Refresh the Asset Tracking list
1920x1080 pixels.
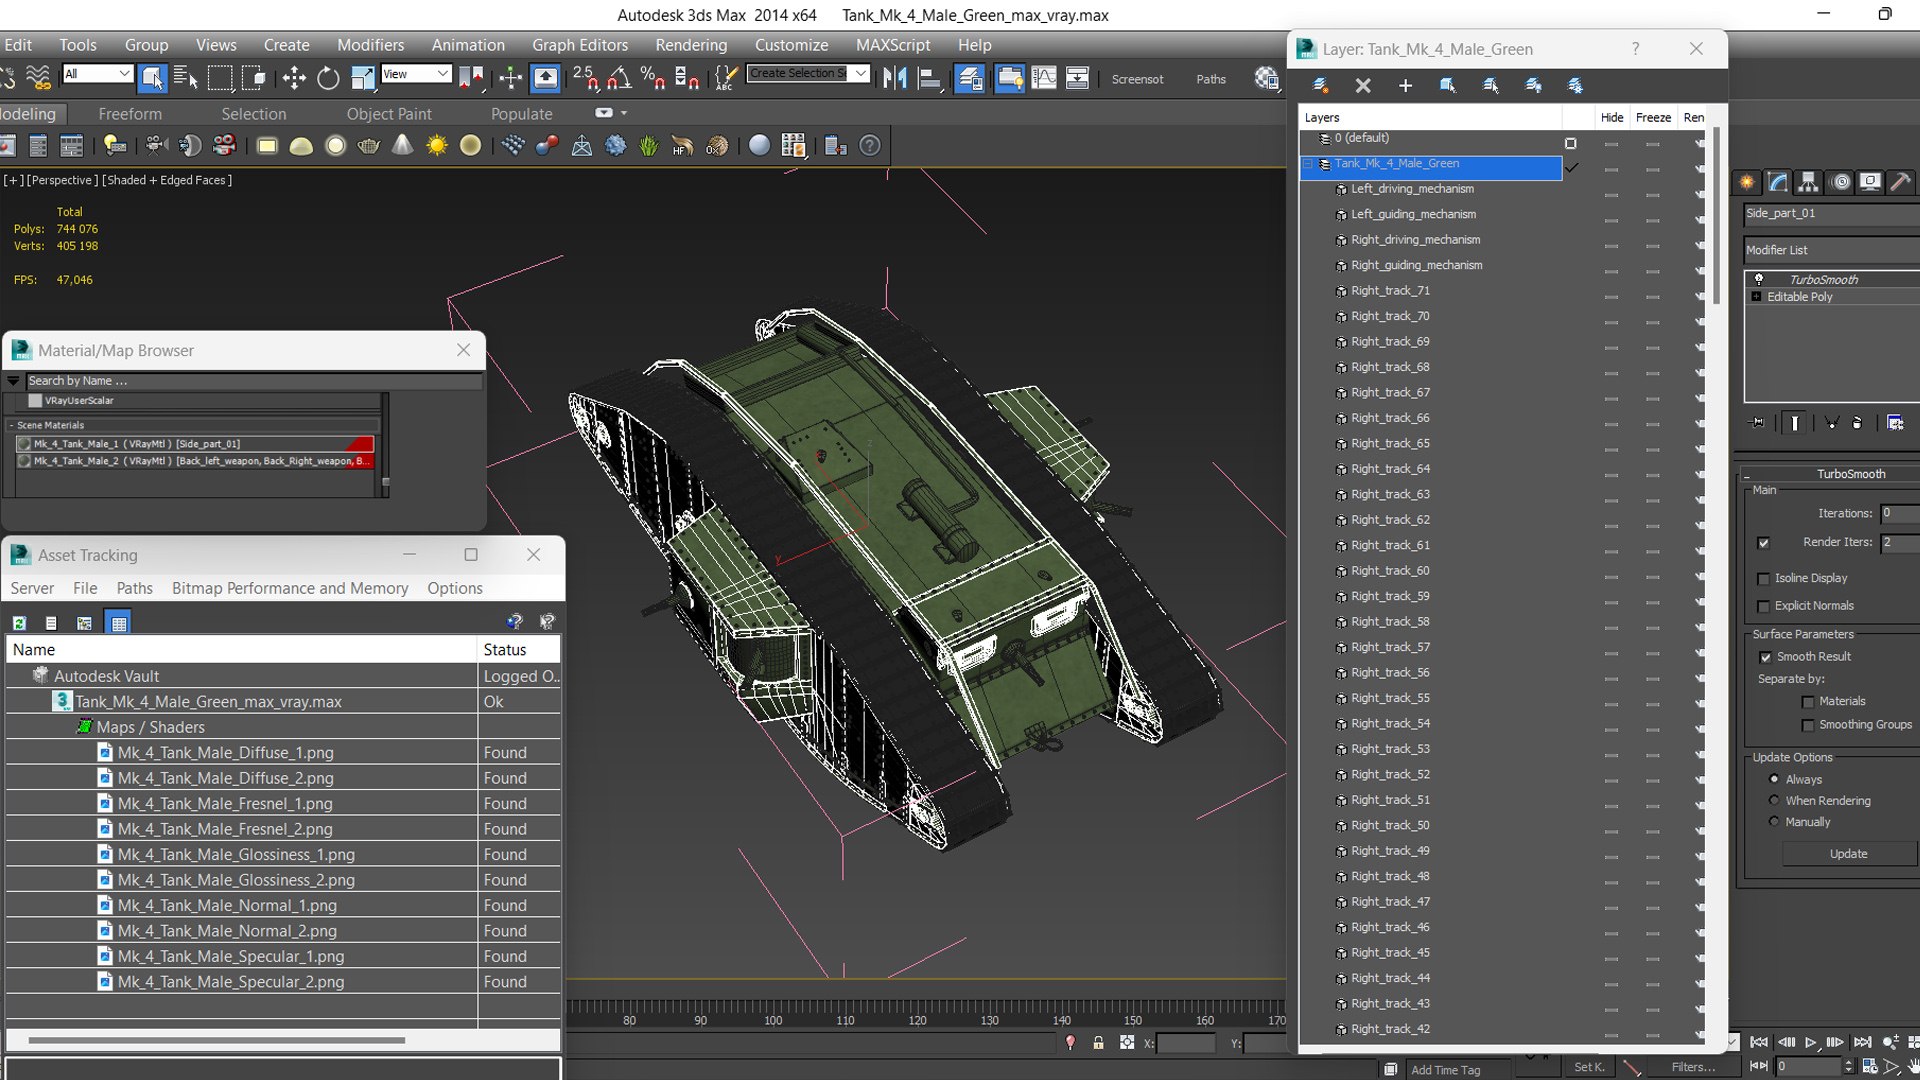[19, 623]
